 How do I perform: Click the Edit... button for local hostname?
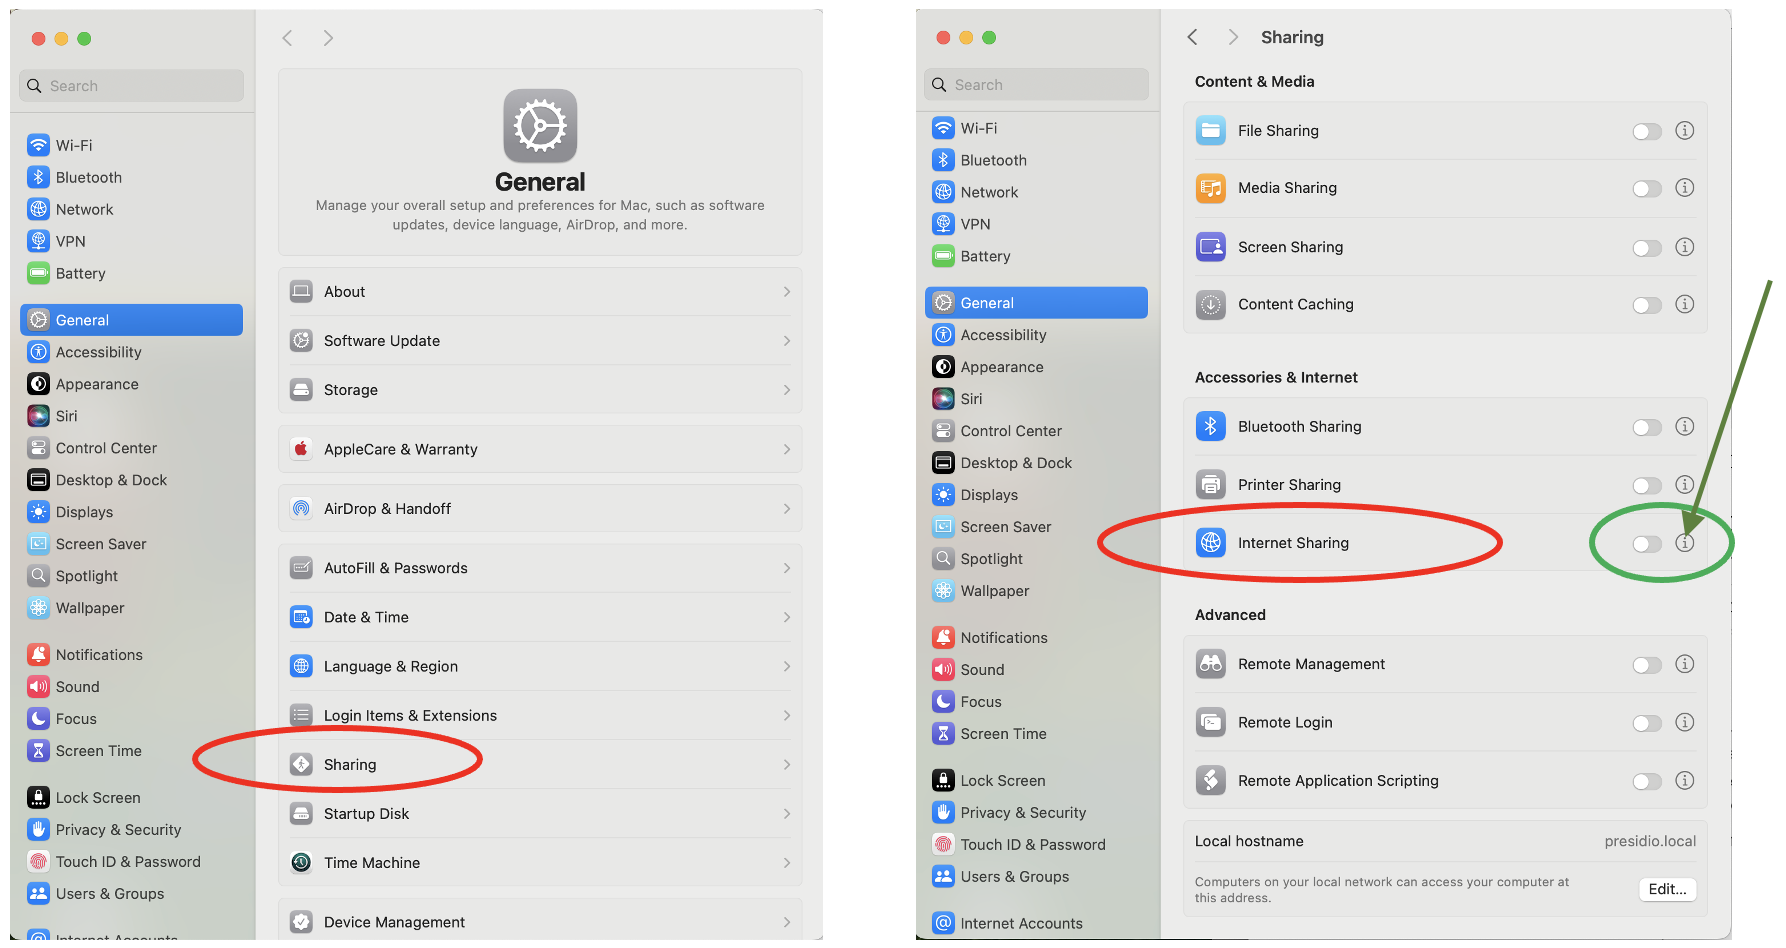(1667, 889)
